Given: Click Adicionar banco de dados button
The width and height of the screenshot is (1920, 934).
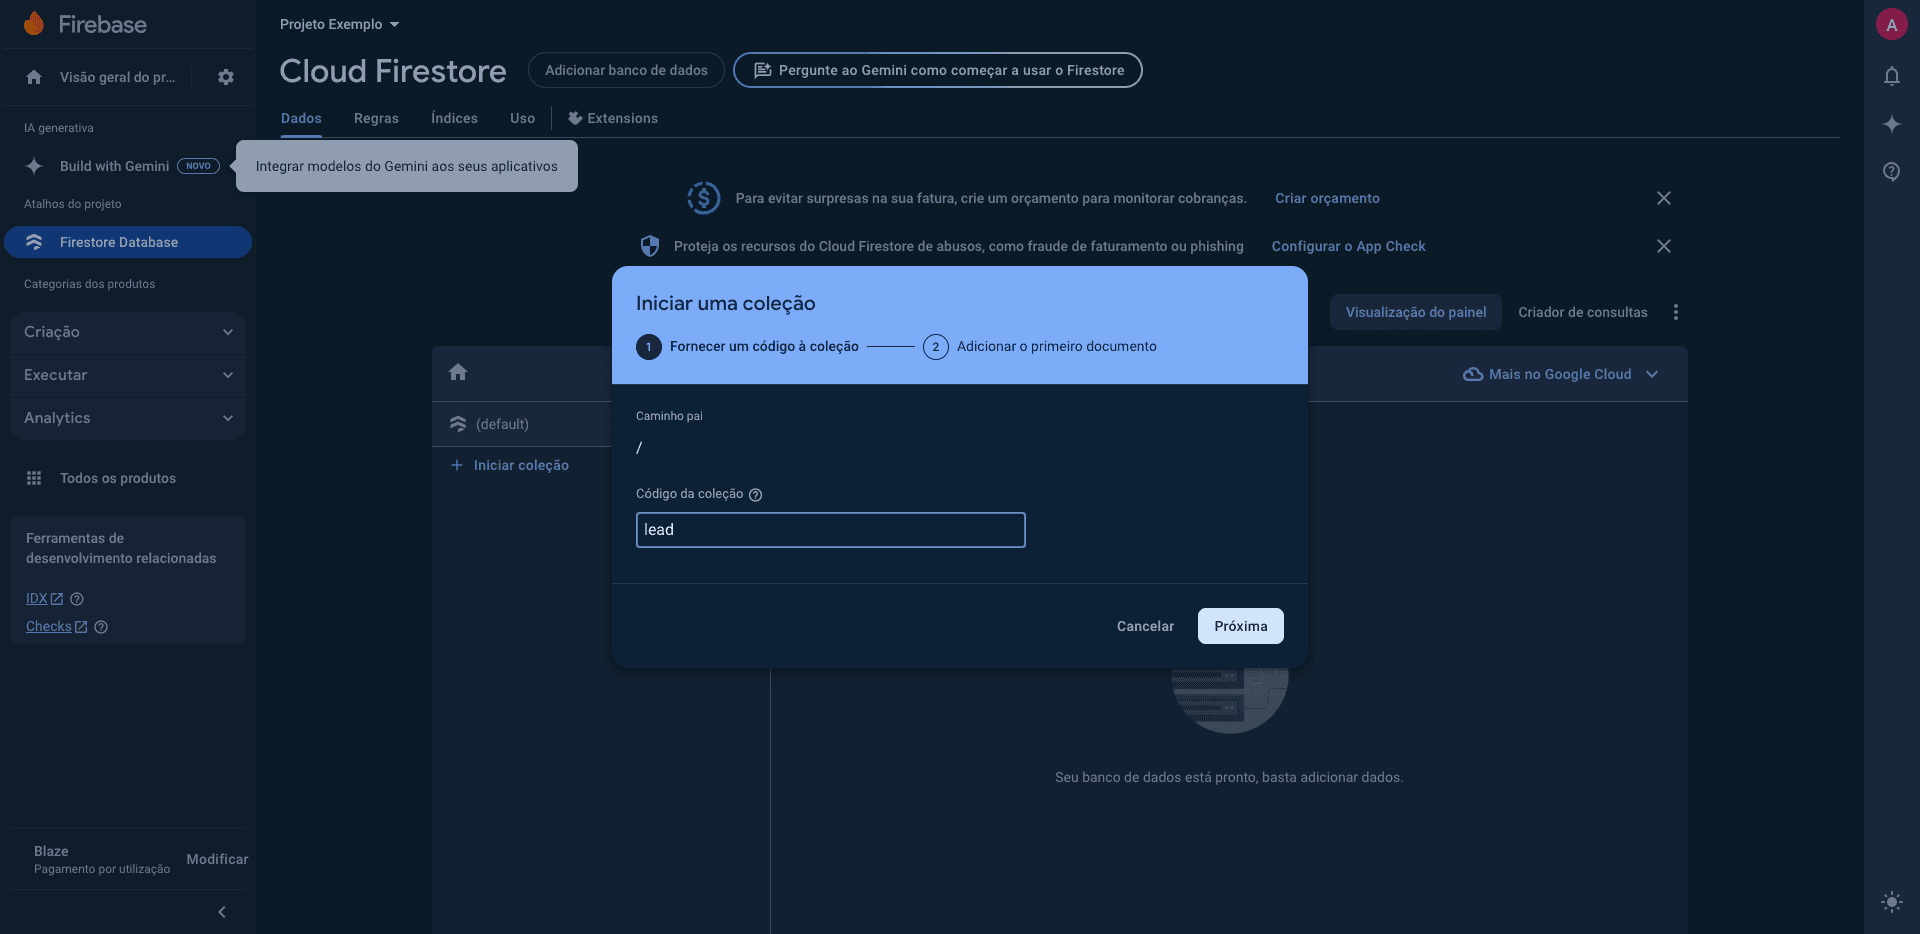Looking at the screenshot, I should pyautogui.click(x=626, y=70).
